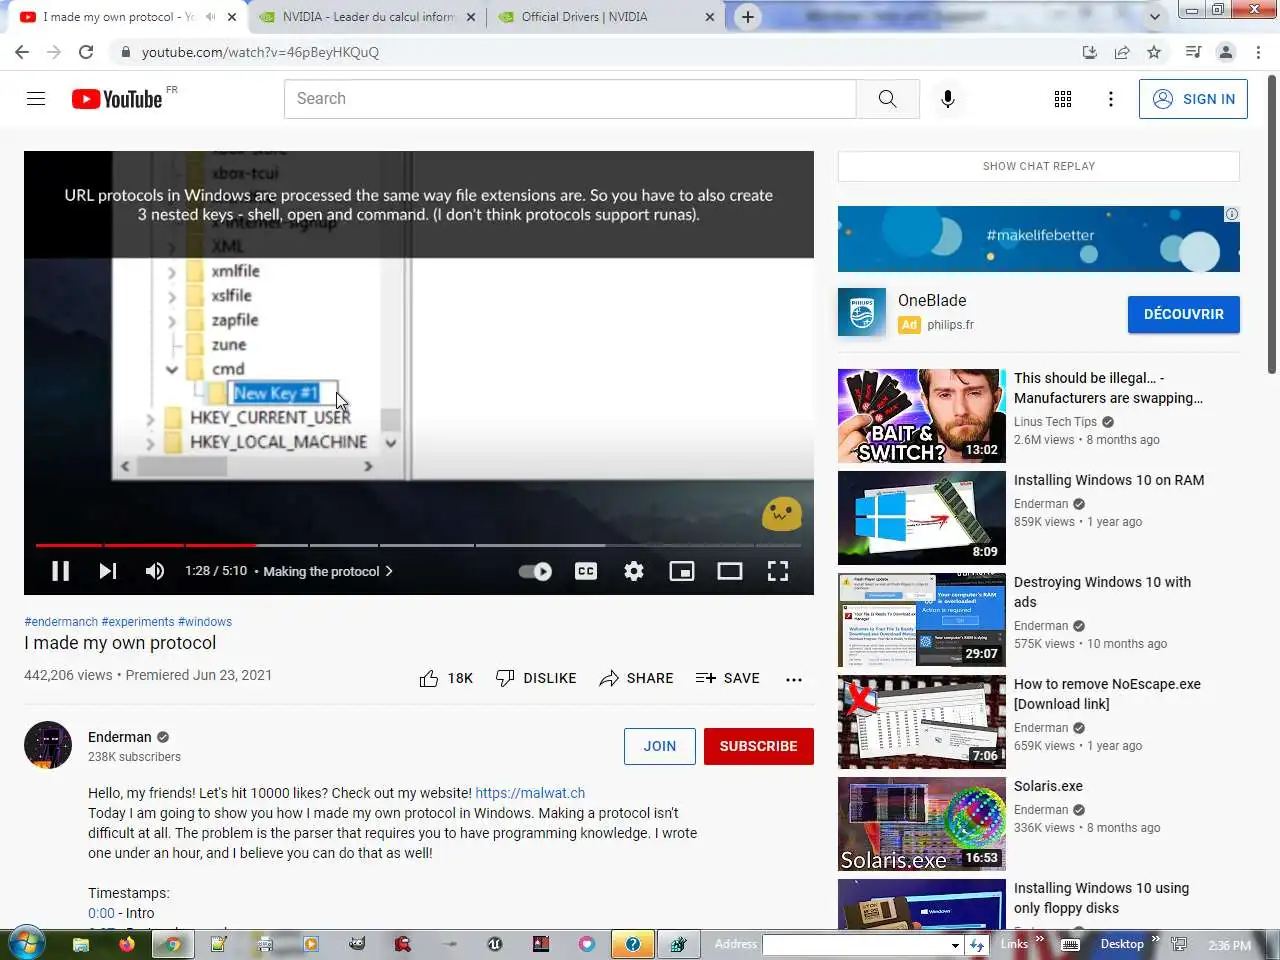The height and width of the screenshot is (960, 1280).
Task: Bookmark this page with the star
Action: click(x=1154, y=52)
